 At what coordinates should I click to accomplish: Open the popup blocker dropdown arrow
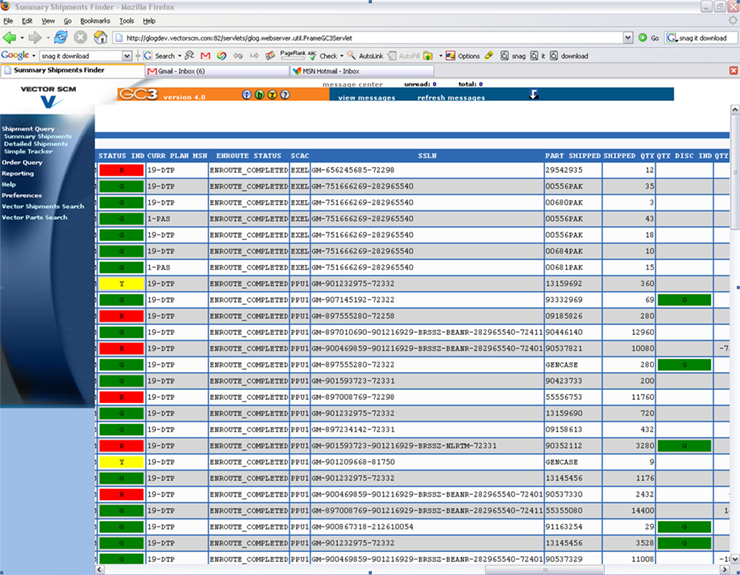pos(440,56)
